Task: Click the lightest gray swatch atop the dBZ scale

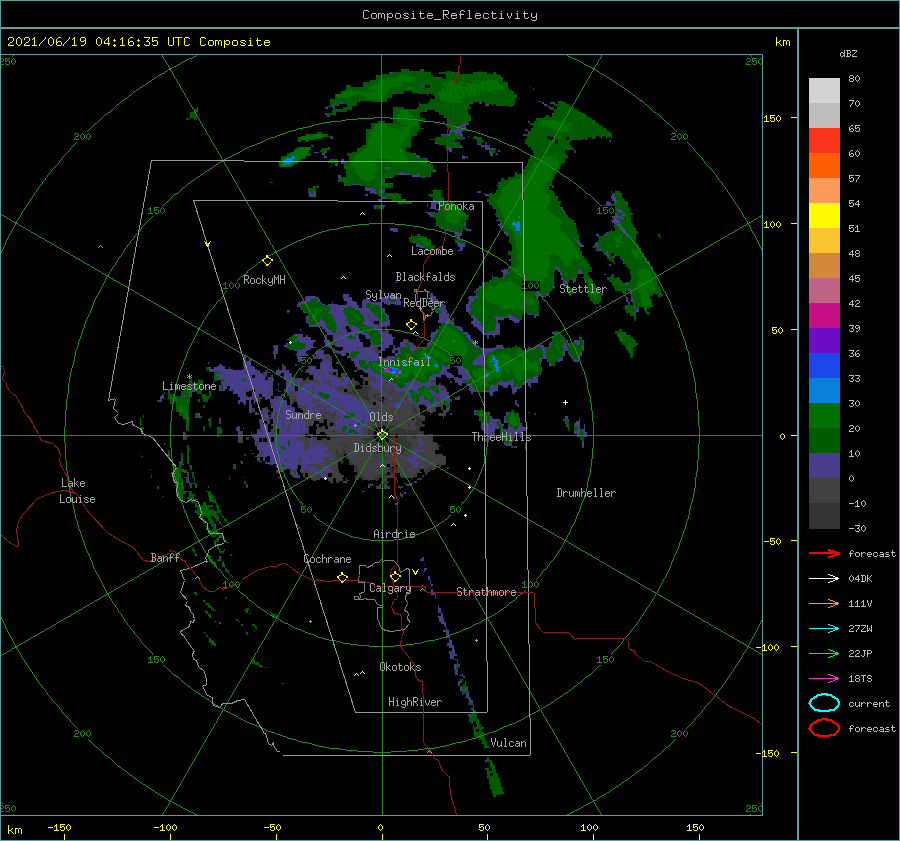Action: click(824, 91)
